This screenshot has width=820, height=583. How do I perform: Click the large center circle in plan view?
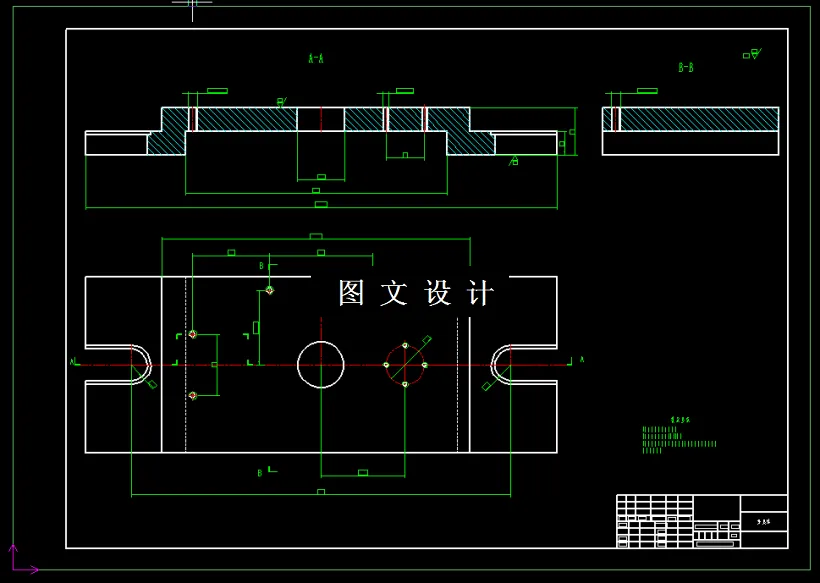pos(320,365)
